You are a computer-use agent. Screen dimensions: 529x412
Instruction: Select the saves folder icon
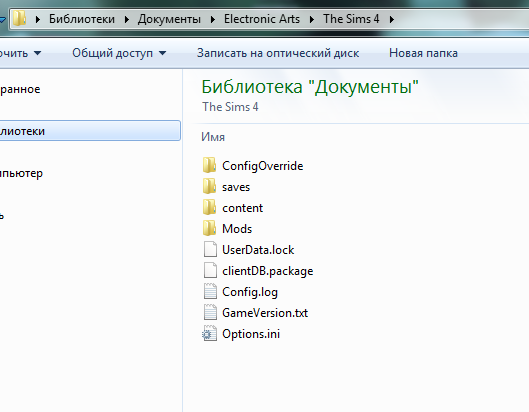pyautogui.click(x=210, y=186)
